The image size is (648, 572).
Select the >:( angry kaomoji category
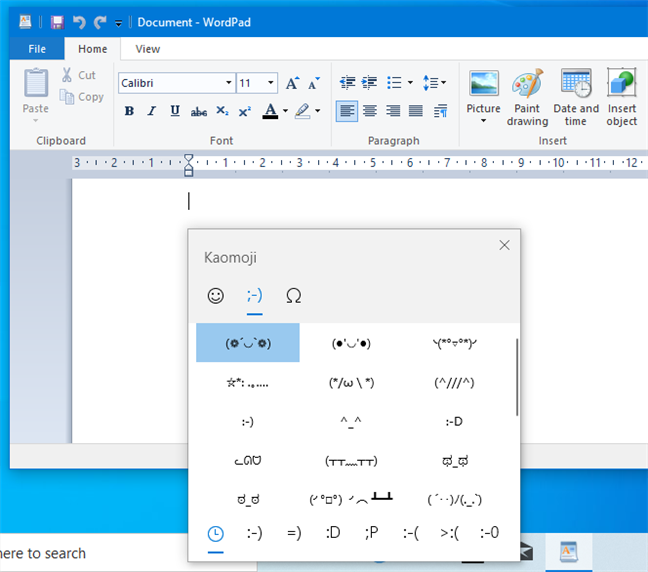449,533
